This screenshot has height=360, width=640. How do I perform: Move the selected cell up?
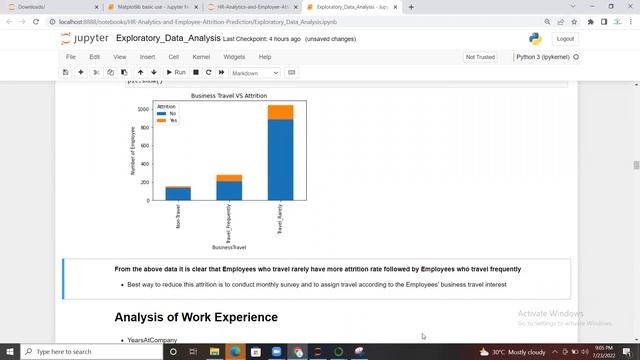(x=140, y=73)
